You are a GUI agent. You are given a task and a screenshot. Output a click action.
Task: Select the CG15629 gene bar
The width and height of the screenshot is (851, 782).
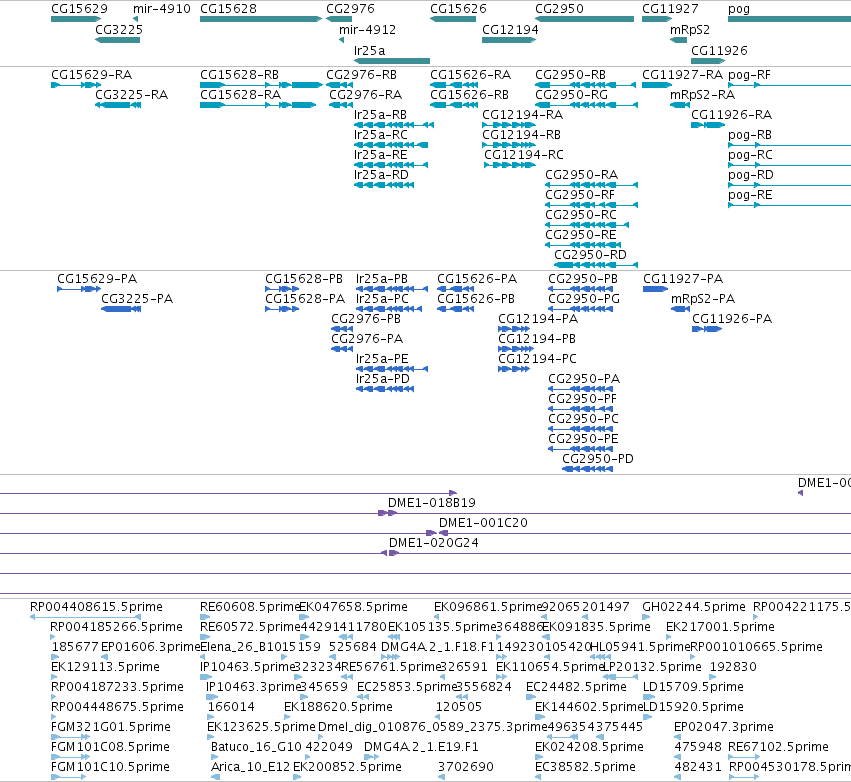(x=76, y=19)
